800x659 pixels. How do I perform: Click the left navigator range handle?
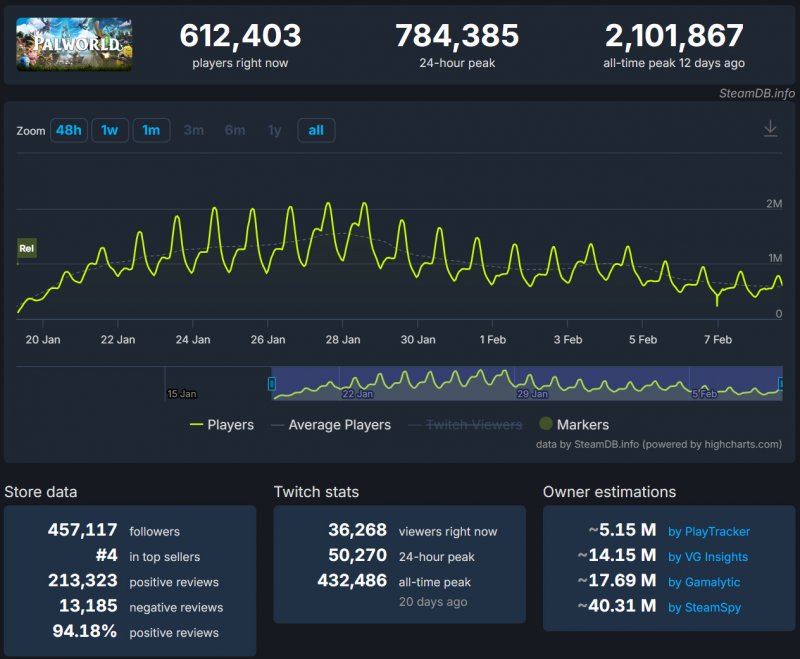point(272,384)
